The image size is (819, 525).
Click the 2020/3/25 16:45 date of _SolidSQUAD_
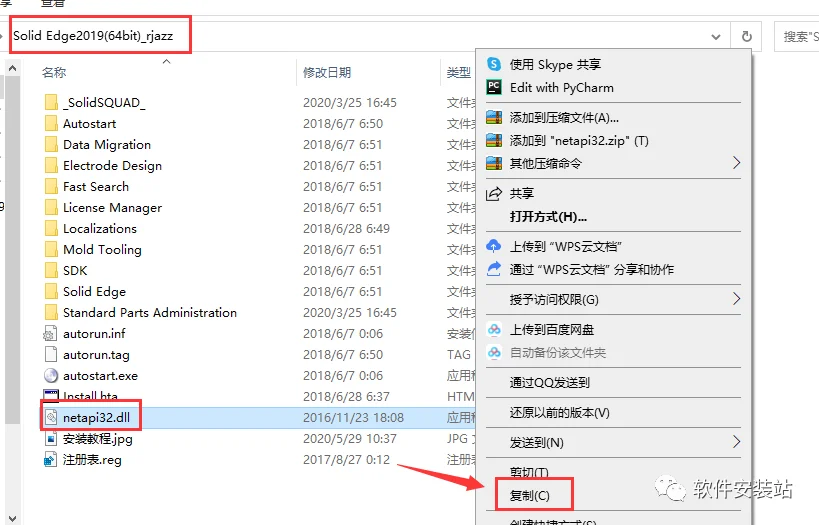pyautogui.click(x=350, y=102)
